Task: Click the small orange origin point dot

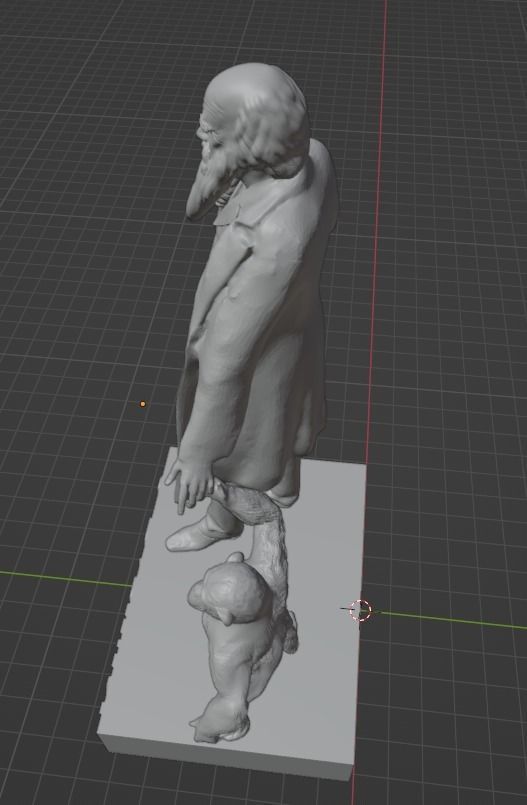Action: (143, 404)
